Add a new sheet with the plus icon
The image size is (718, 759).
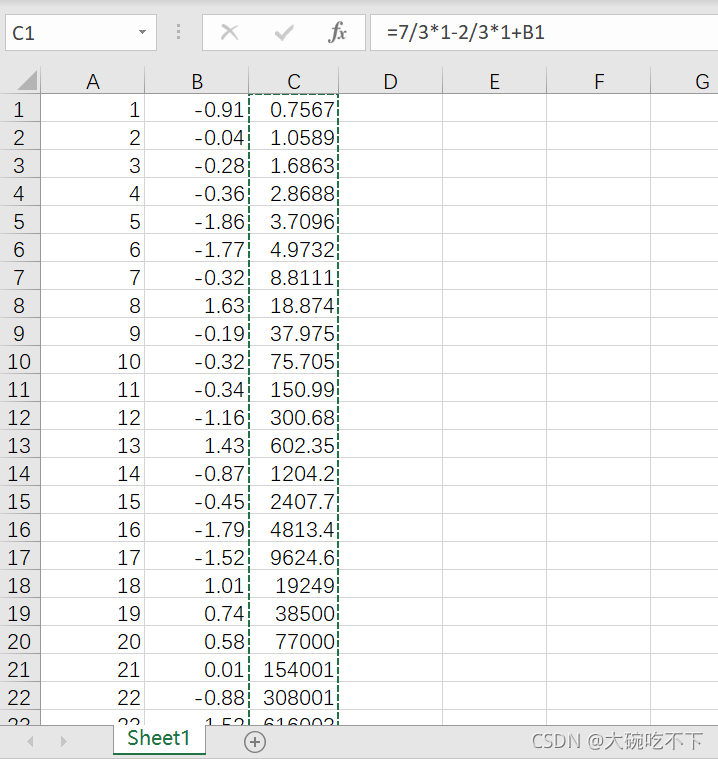(255, 742)
